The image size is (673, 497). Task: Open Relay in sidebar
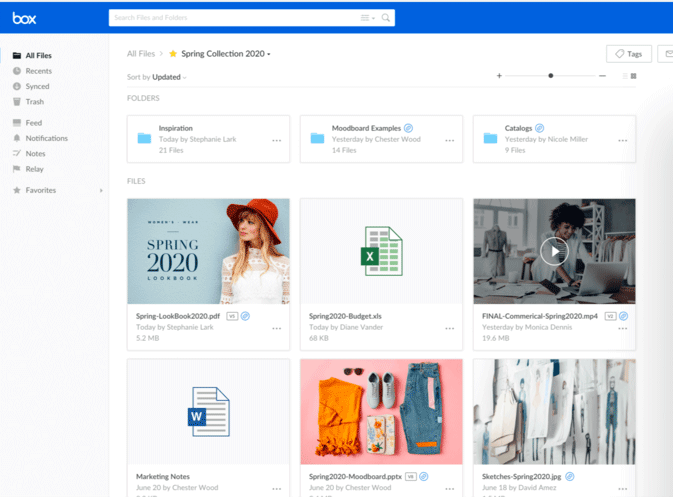pyautogui.click(x=34, y=169)
